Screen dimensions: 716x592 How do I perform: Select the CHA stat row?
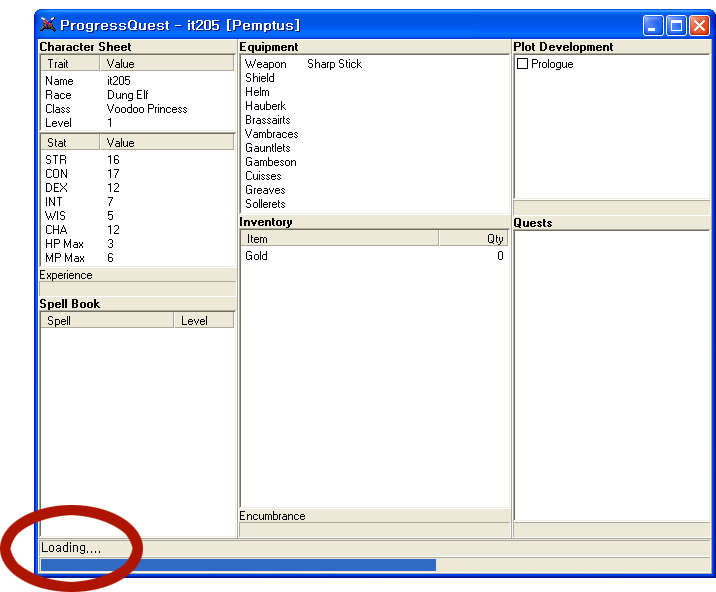coord(137,230)
